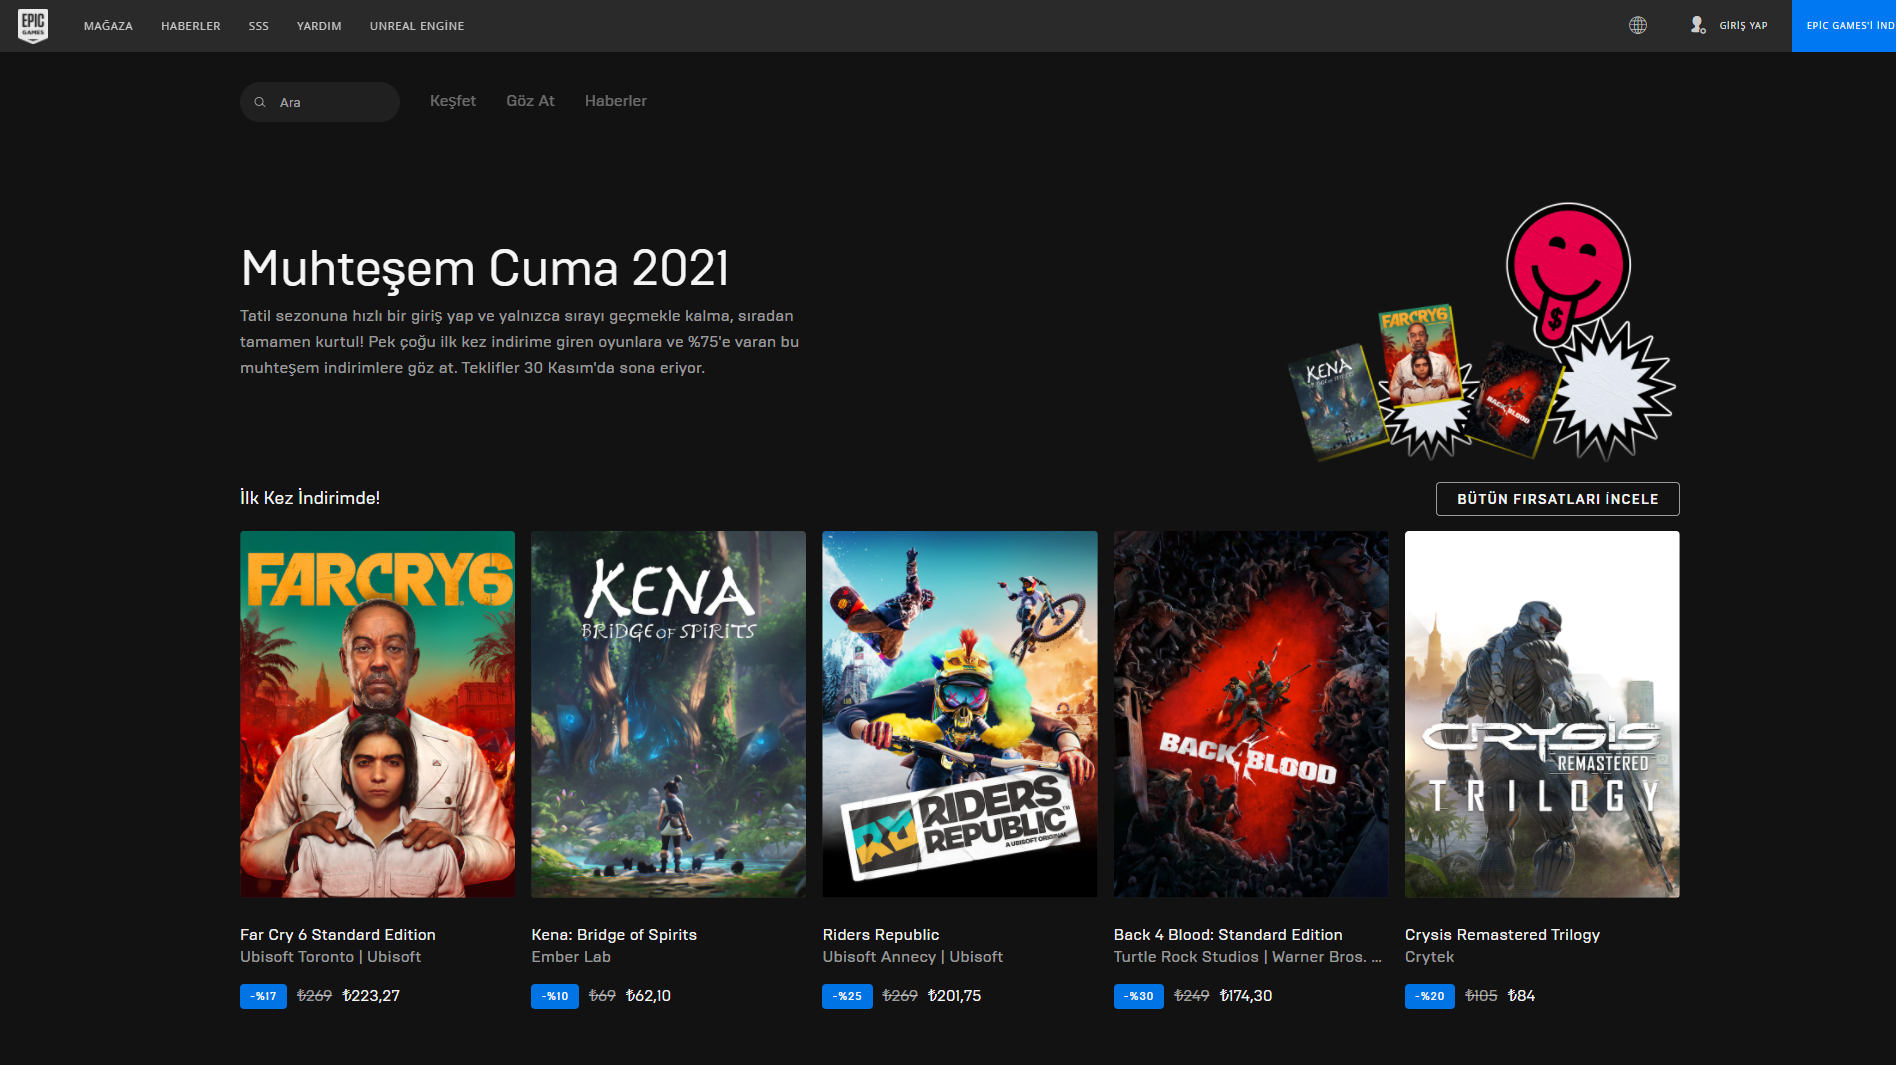
Task: Open the UNREAL ENGINE menu item
Action: (x=416, y=26)
